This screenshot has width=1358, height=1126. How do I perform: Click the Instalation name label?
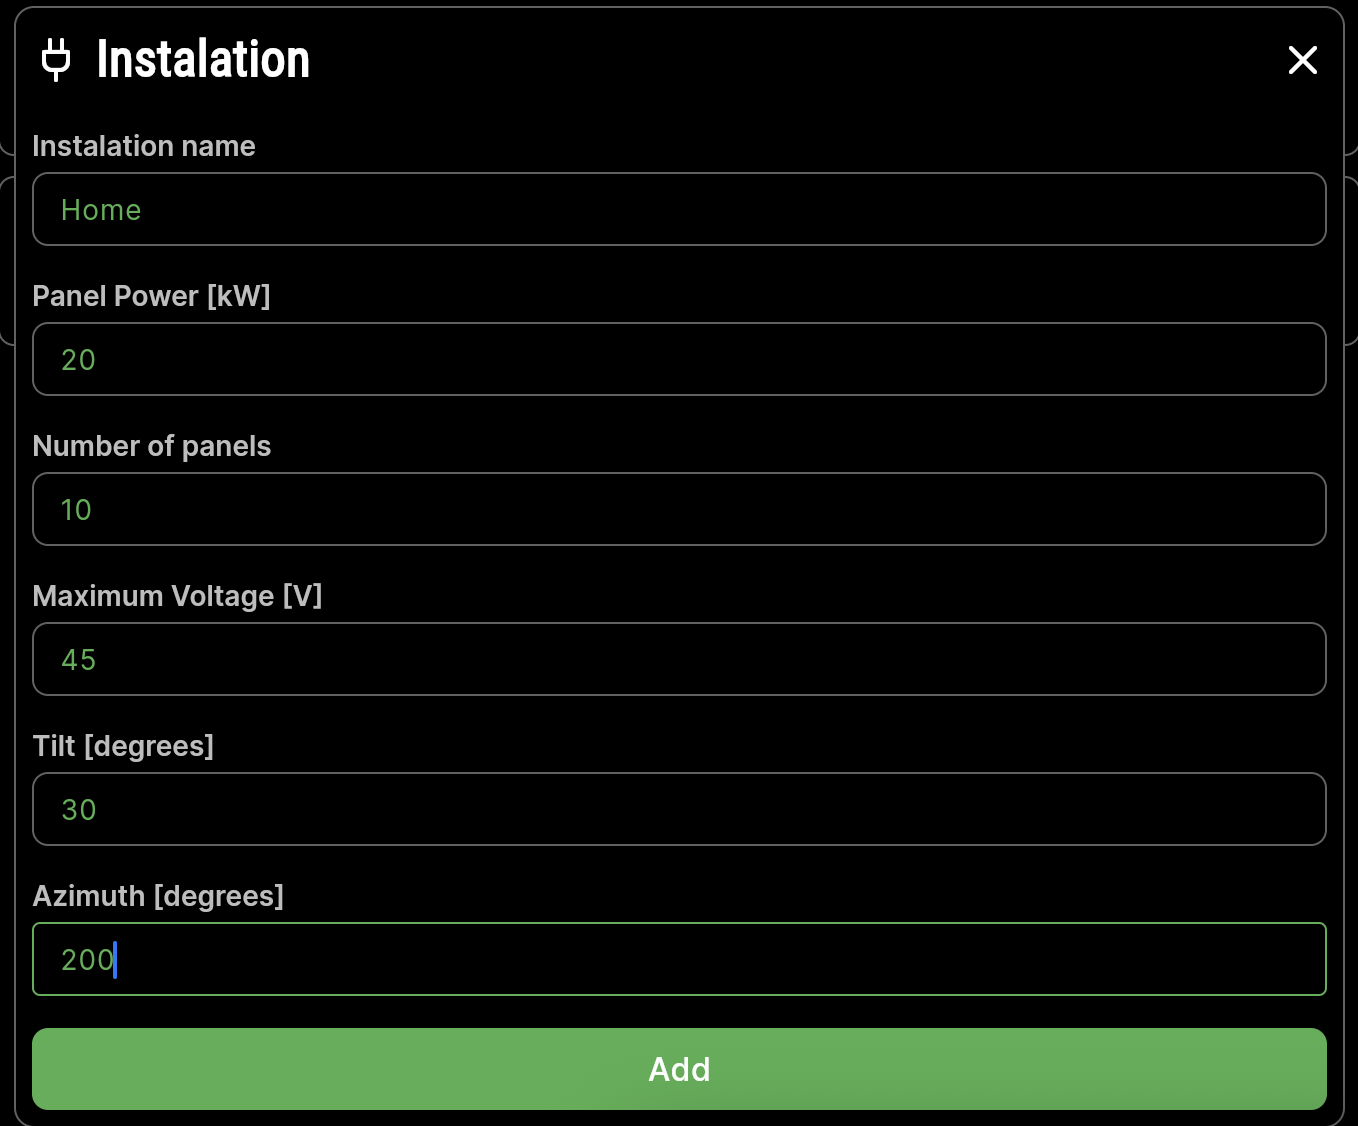pos(143,146)
